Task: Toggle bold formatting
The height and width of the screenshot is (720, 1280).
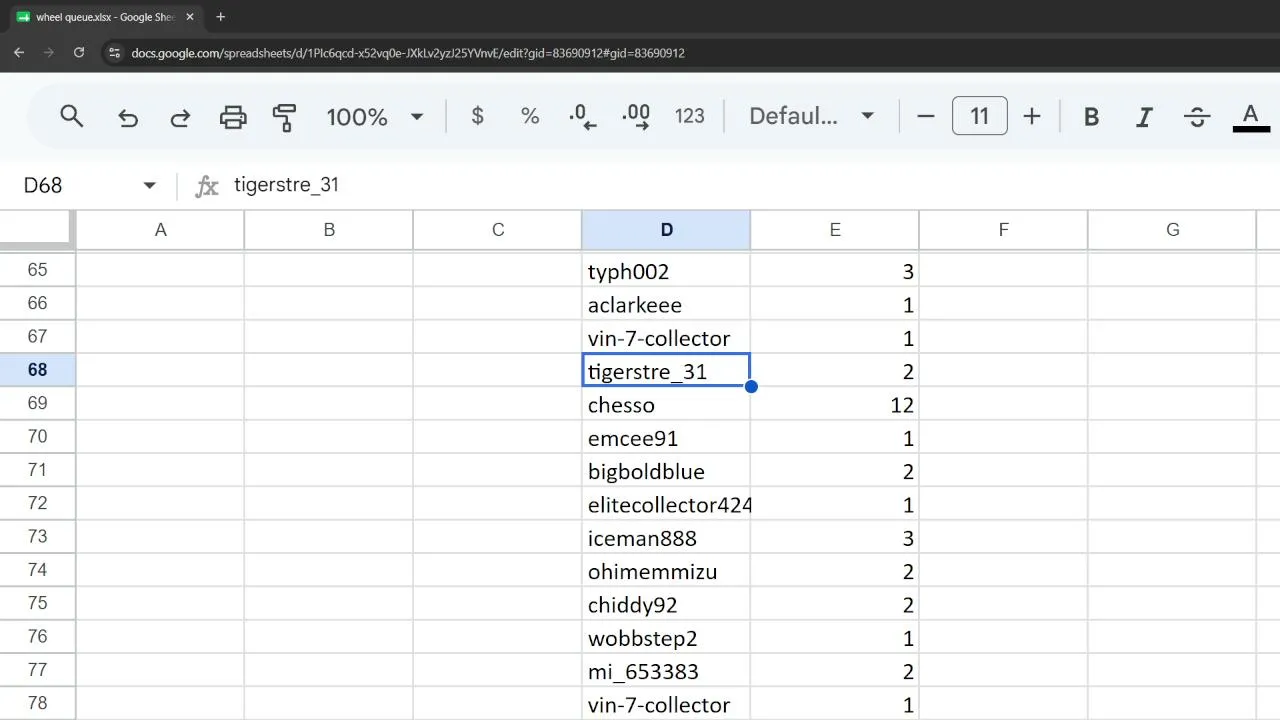Action: [1091, 116]
